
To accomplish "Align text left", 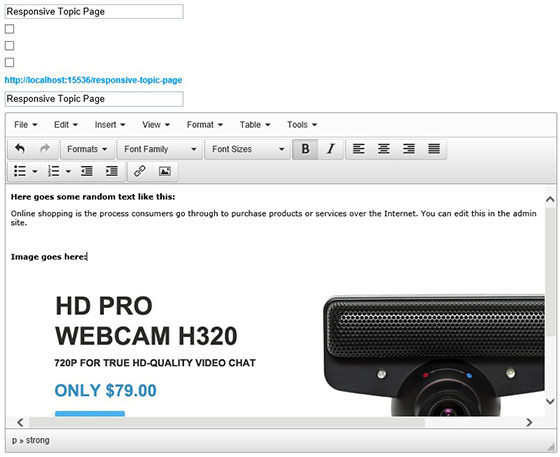I will click(x=359, y=149).
